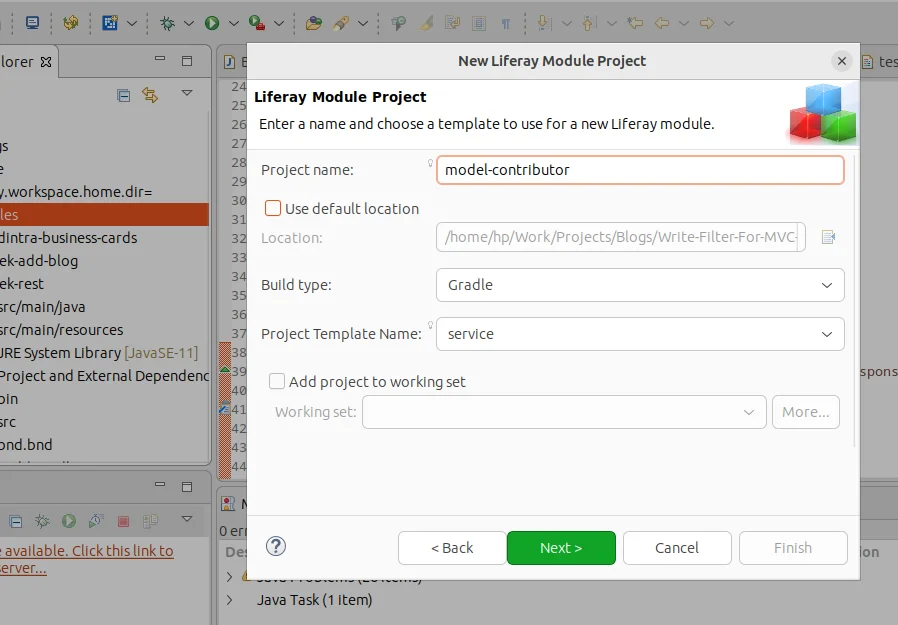Click the help question mark icon
The width and height of the screenshot is (898, 625).
(x=277, y=547)
